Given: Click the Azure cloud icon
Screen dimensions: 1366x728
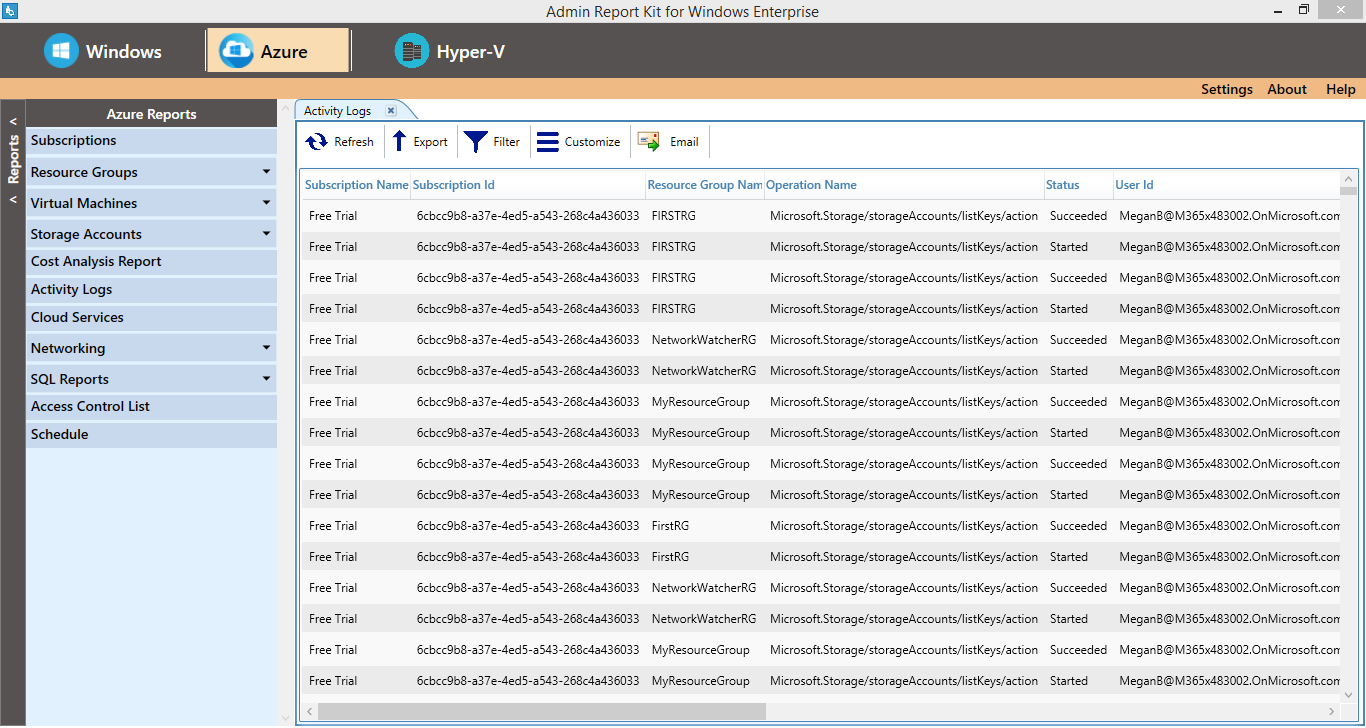Looking at the screenshot, I should (237, 51).
